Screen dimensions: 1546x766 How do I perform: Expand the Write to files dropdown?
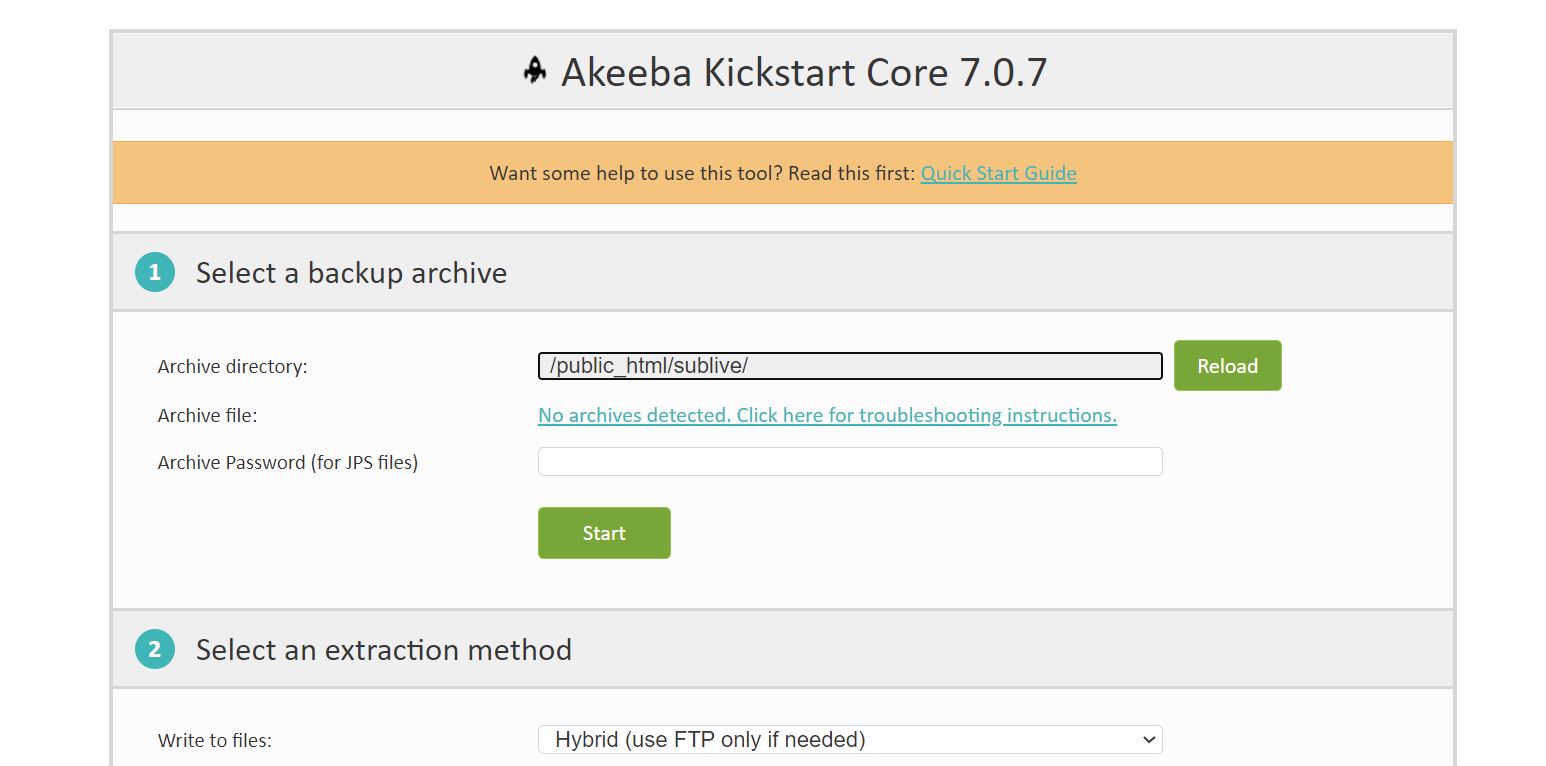[850, 739]
